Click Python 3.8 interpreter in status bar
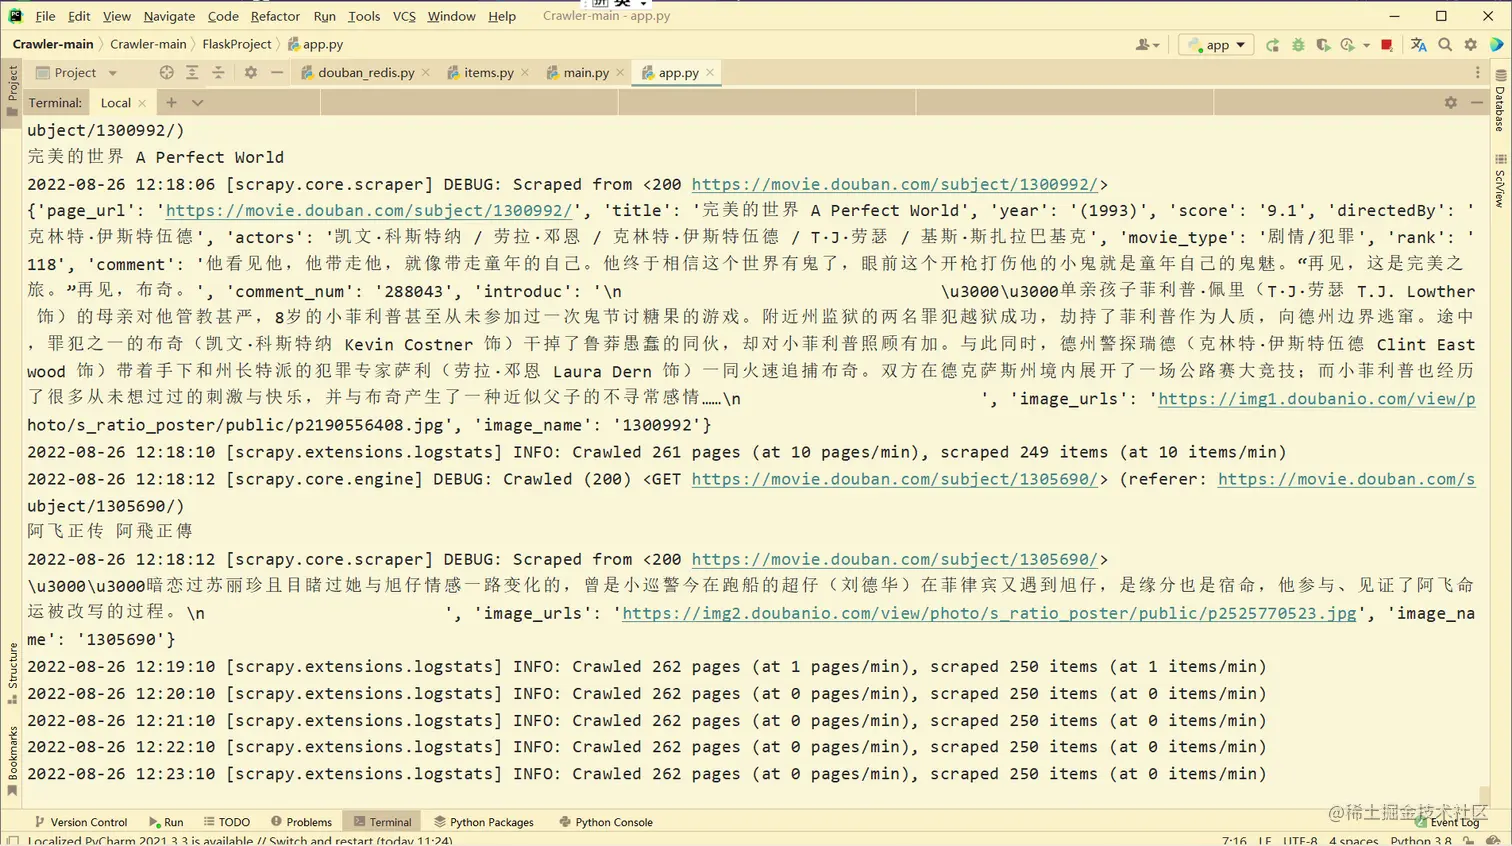The image size is (1512, 846). pos(1421,840)
